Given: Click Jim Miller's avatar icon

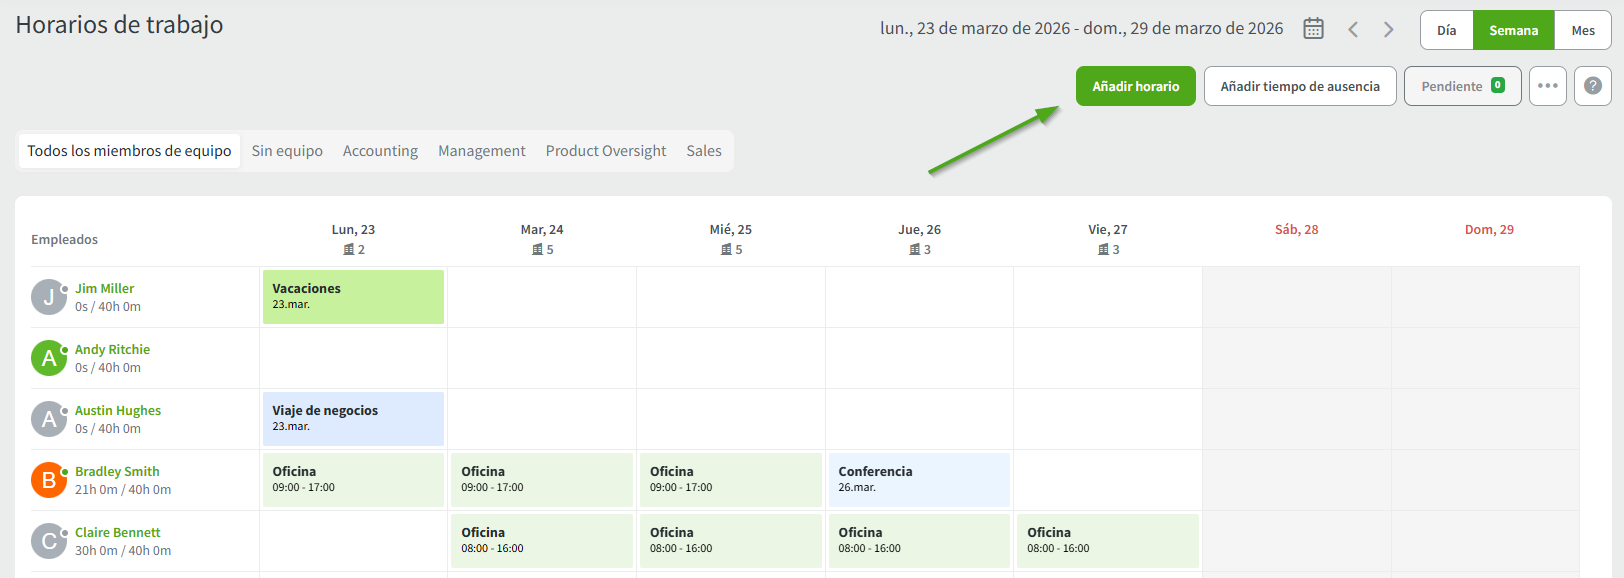Looking at the screenshot, I should [48, 297].
